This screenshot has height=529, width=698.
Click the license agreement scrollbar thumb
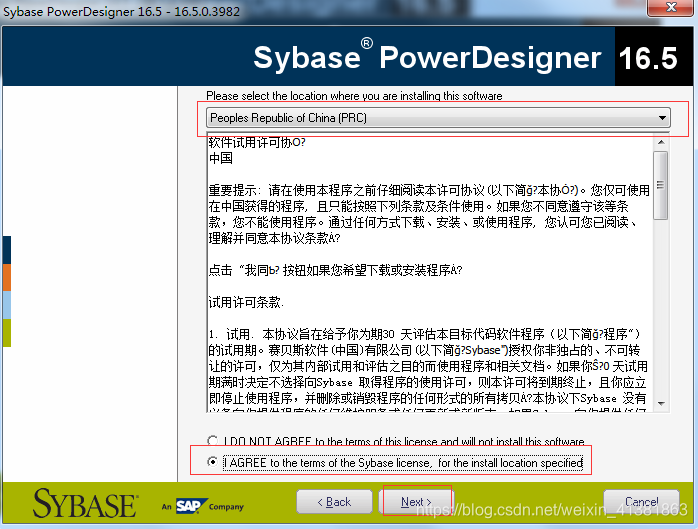(661, 185)
